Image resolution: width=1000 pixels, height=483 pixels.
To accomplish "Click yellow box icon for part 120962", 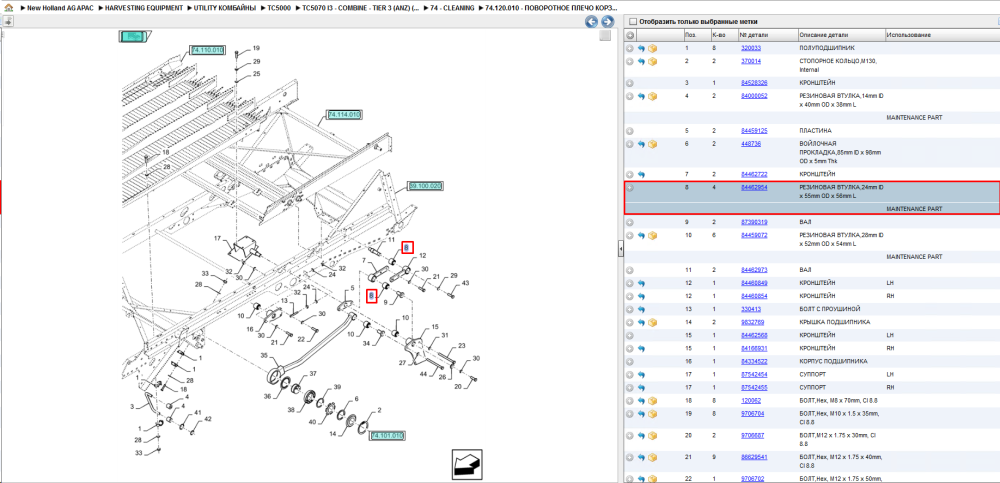I will click(652, 401).
